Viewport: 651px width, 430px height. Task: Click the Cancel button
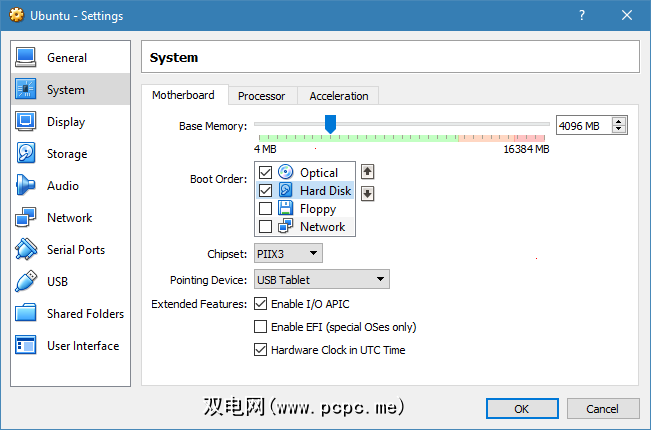(x=602, y=409)
